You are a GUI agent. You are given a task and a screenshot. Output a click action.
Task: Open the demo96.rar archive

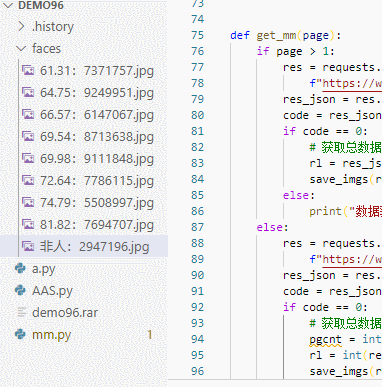(65, 313)
